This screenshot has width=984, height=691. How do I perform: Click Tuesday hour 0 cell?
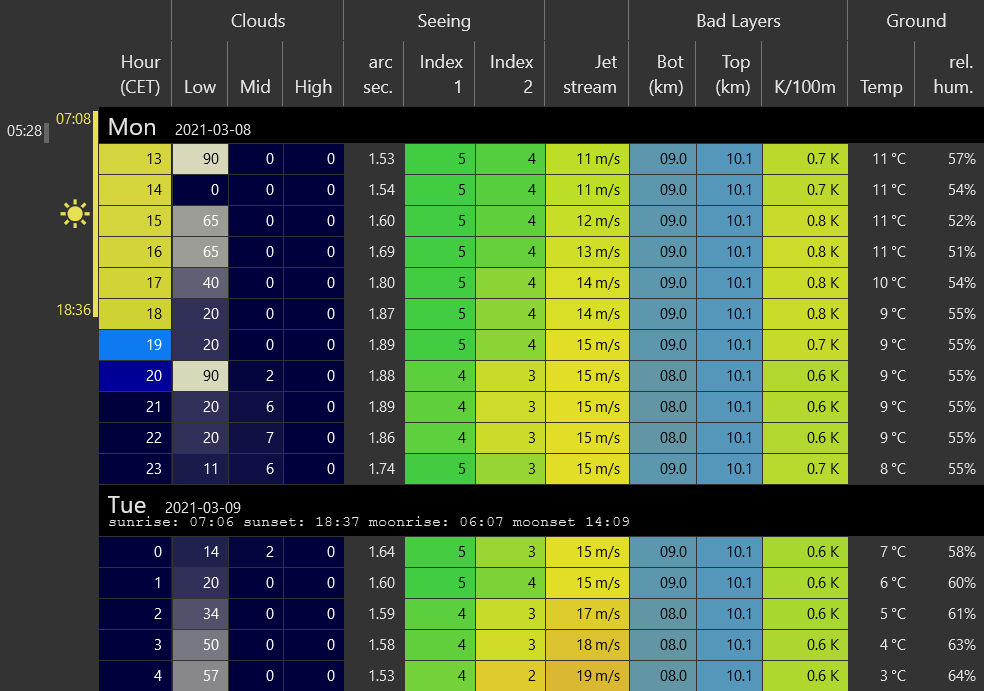pyautogui.click(x=135, y=552)
